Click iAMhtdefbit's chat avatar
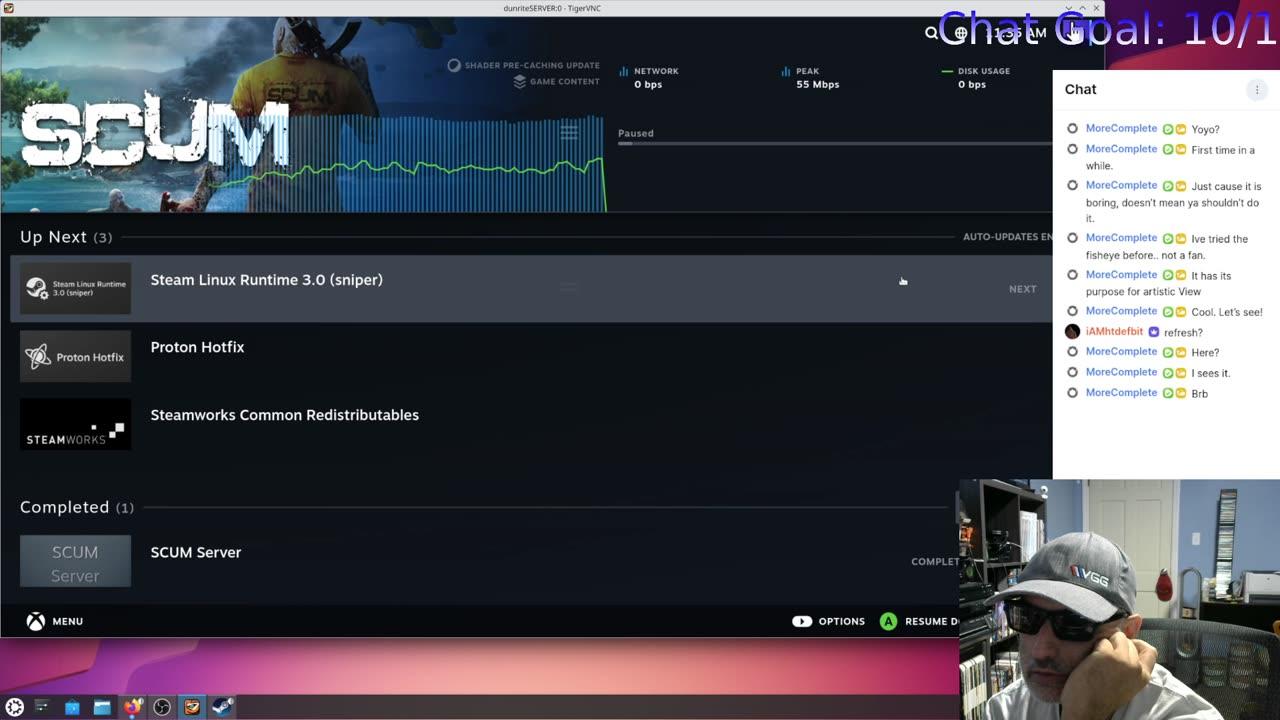This screenshot has width=1280, height=720. (1072, 332)
